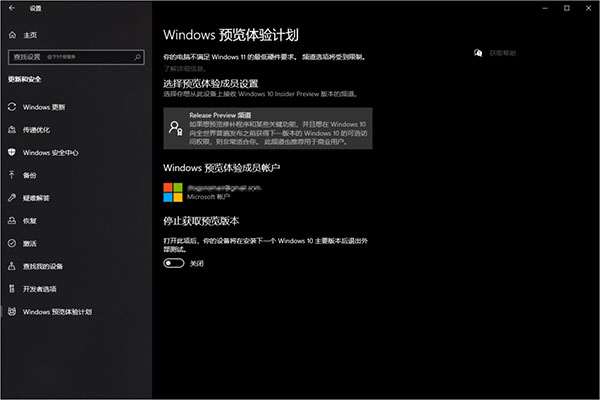This screenshot has height=400, width=600.
Task: Close the Settings window
Action: (589, 8)
